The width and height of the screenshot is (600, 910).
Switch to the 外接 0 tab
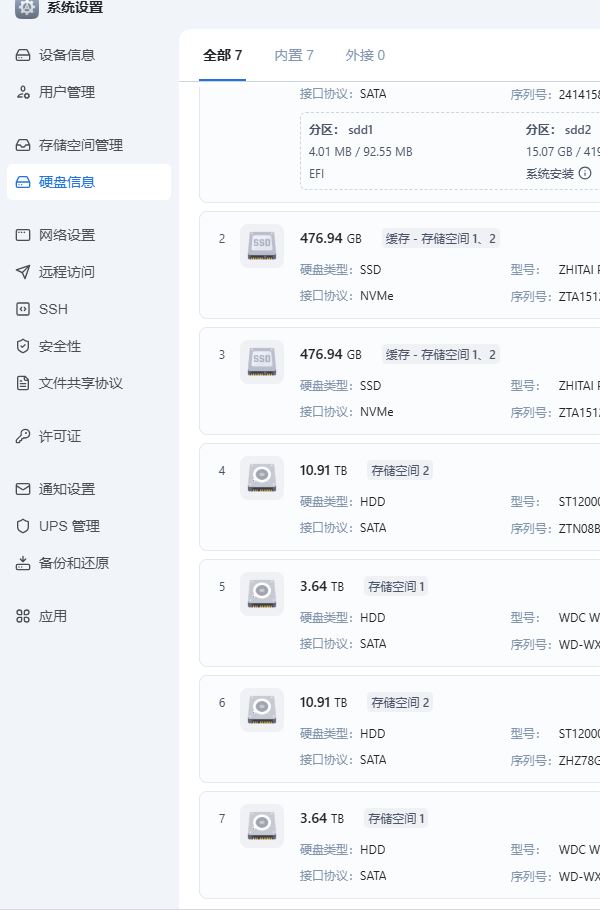pos(365,55)
